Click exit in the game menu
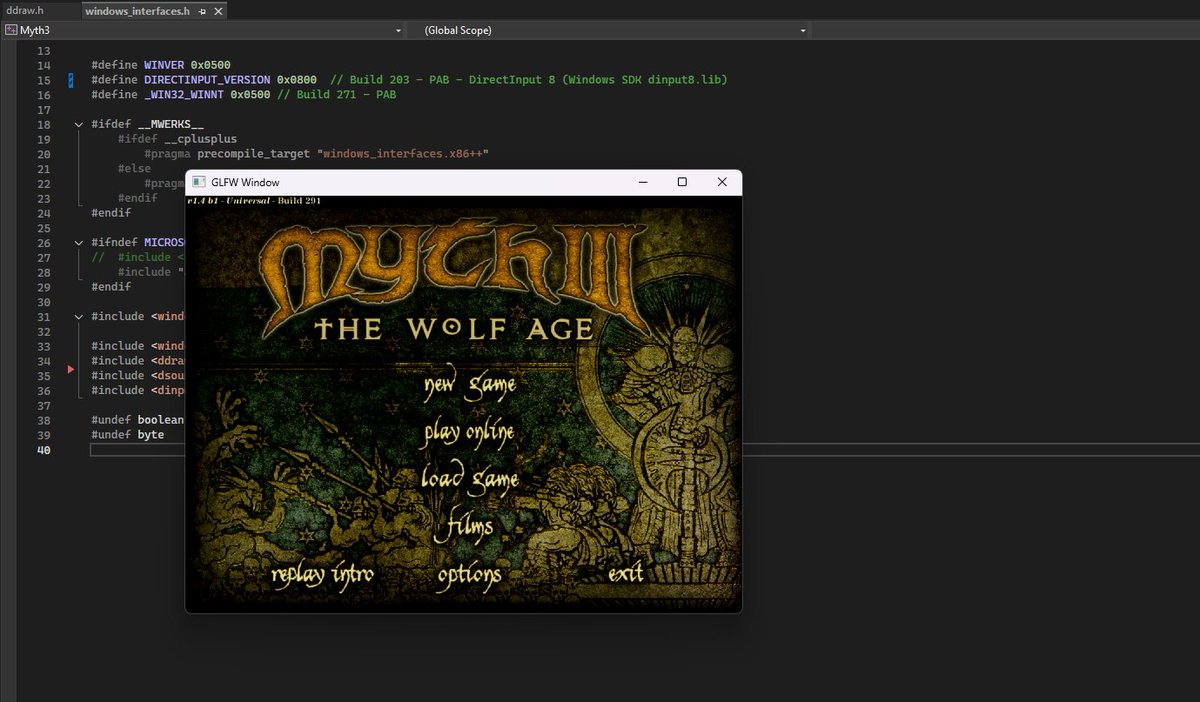Image resolution: width=1200 pixels, height=702 pixels. coord(625,573)
